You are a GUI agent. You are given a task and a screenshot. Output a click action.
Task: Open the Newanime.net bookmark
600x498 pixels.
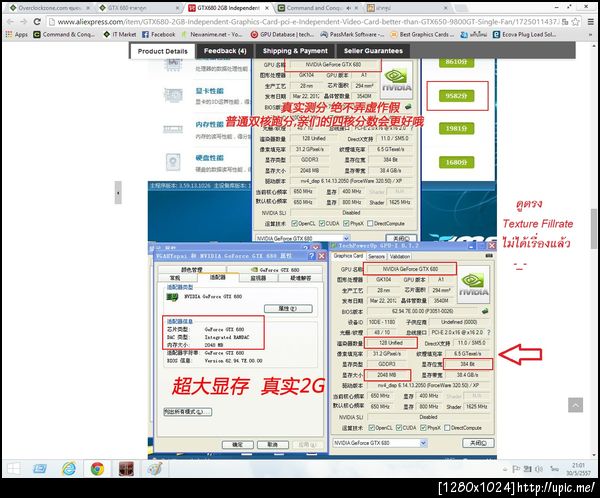pos(212,34)
